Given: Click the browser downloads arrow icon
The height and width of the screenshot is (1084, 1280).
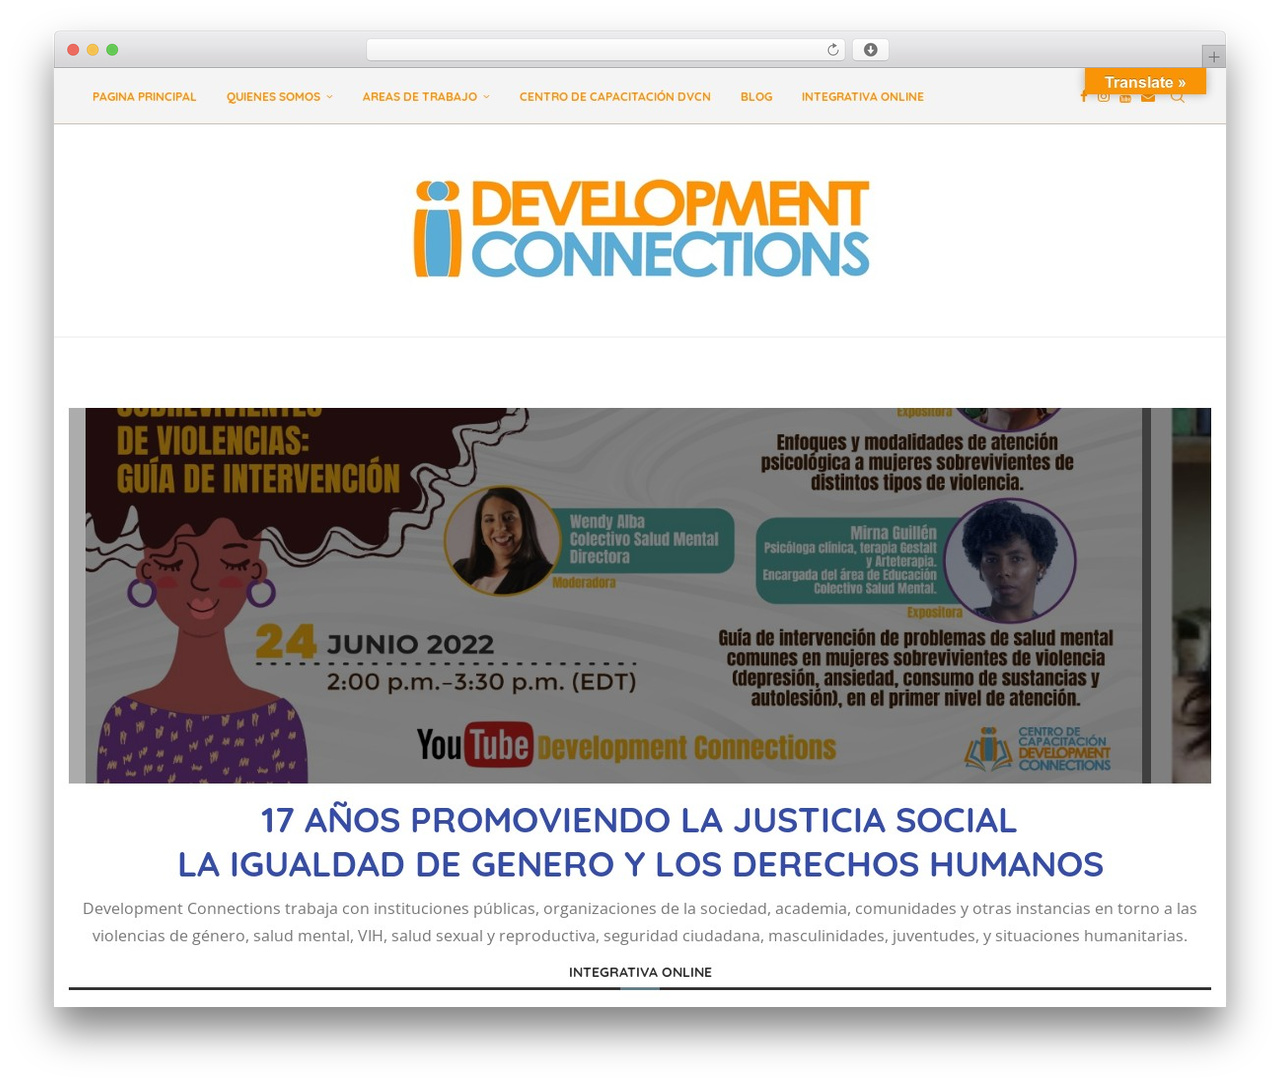Looking at the screenshot, I should pos(871,50).
